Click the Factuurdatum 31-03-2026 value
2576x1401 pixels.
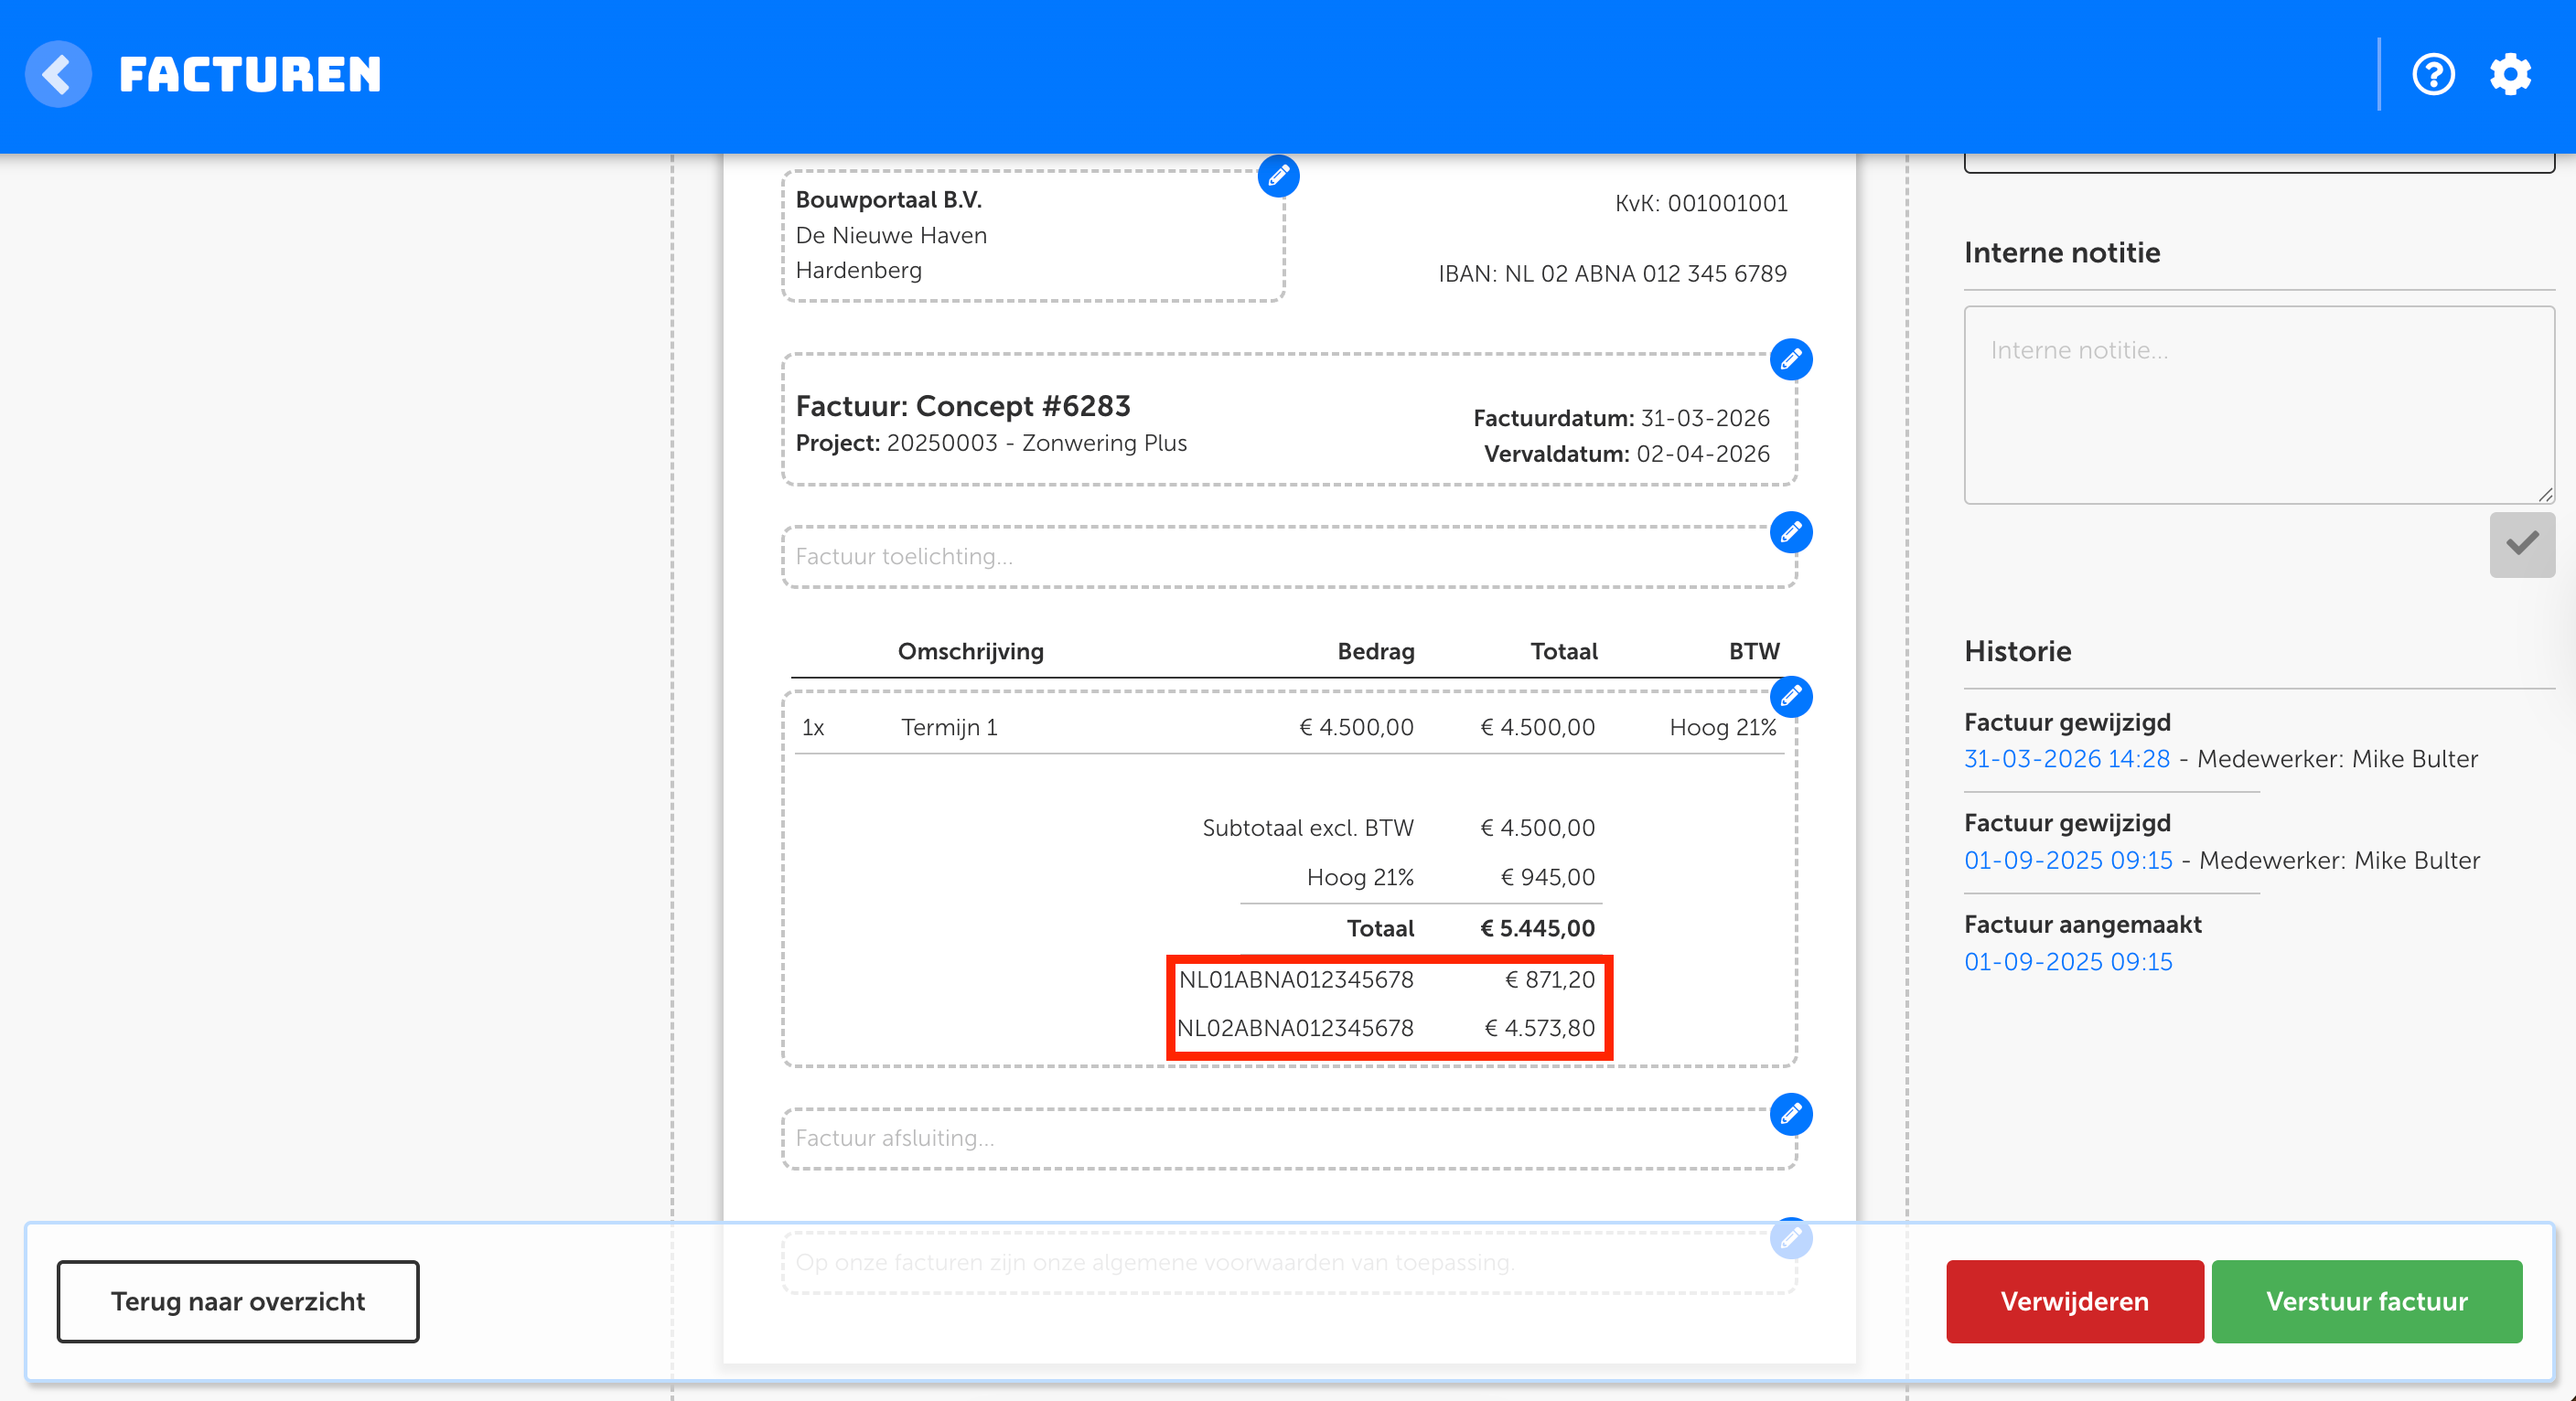point(1705,418)
